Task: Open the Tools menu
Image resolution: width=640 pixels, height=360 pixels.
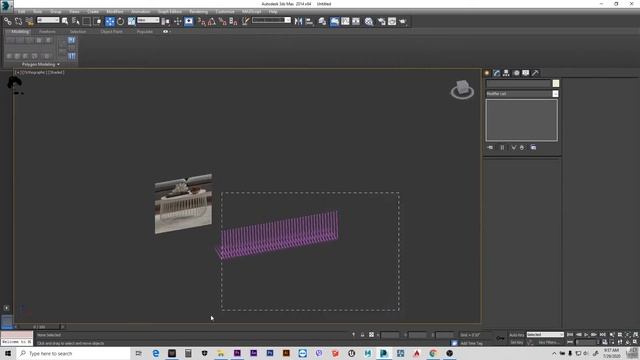Action: 38,12
